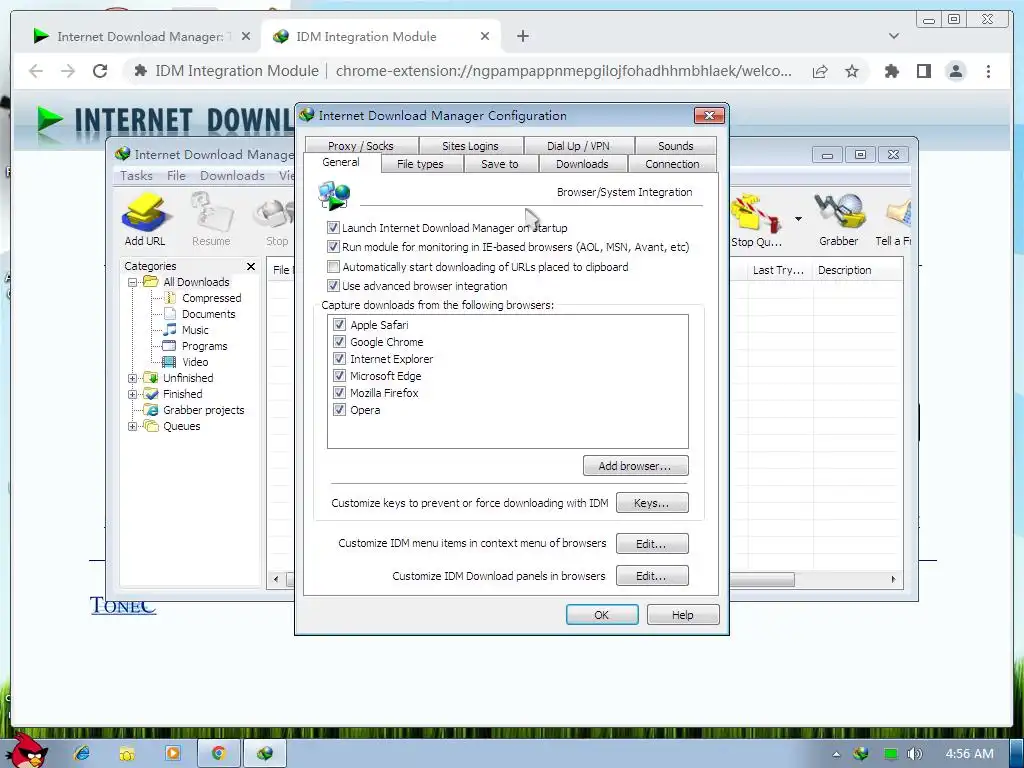This screenshot has height=768, width=1024.
Task: Click the Add browser... button
Action: (x=635, y=466)
